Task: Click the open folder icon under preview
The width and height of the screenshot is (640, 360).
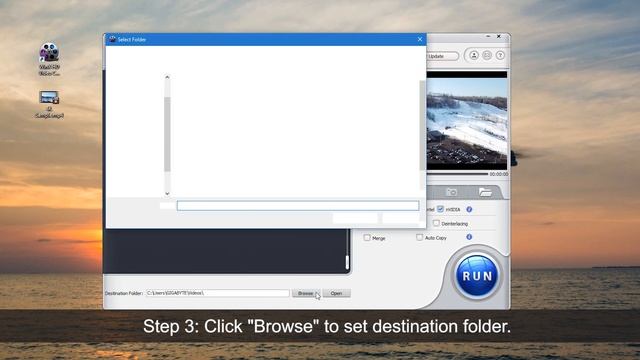Action: coord(485,192)
